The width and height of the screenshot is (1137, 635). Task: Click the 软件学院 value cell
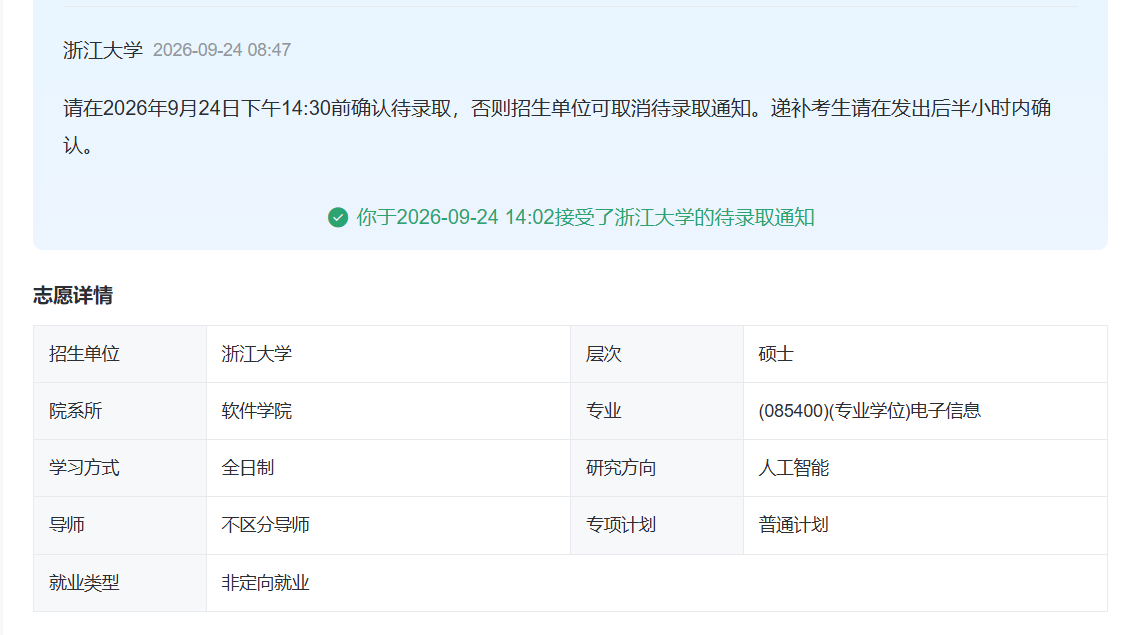[x=389, y=411]
